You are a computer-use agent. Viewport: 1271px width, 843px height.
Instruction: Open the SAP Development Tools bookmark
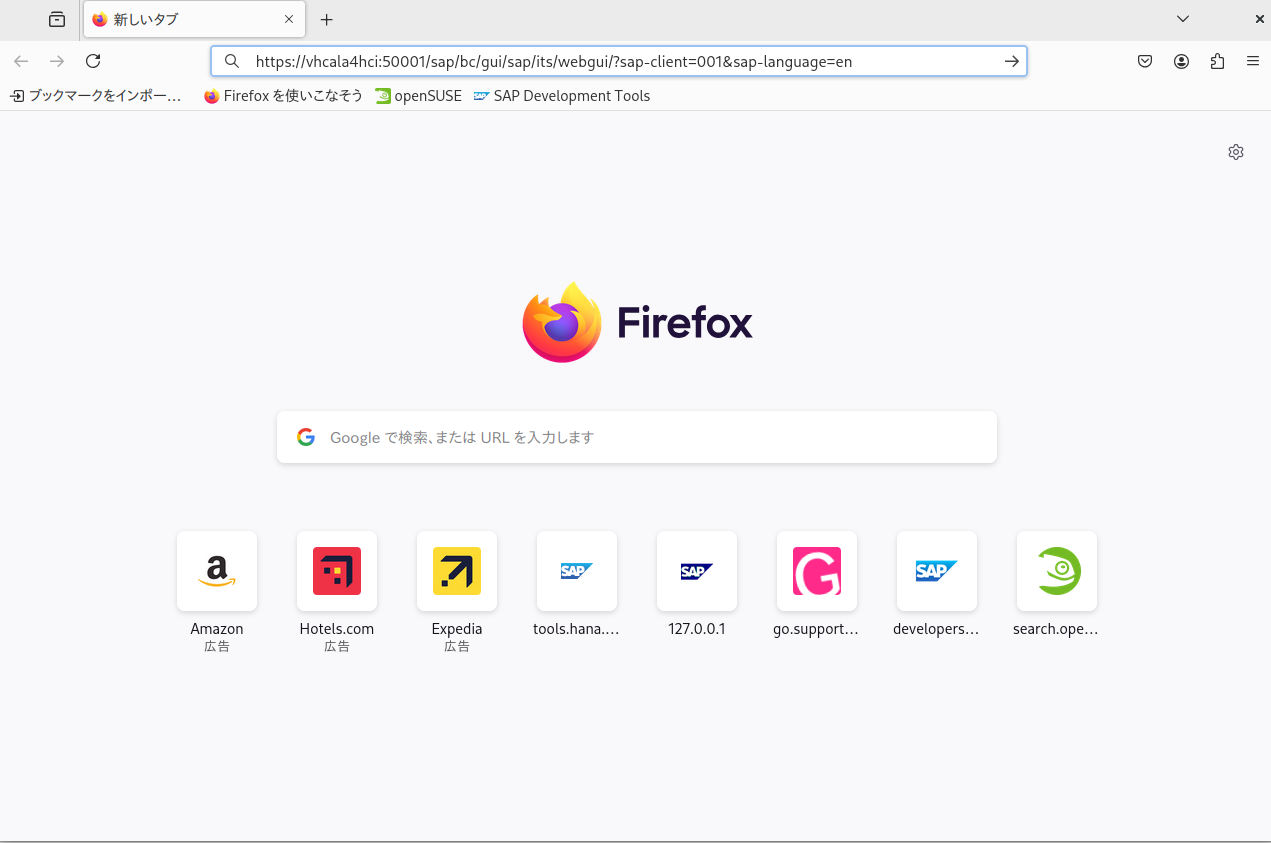[562, 95]
